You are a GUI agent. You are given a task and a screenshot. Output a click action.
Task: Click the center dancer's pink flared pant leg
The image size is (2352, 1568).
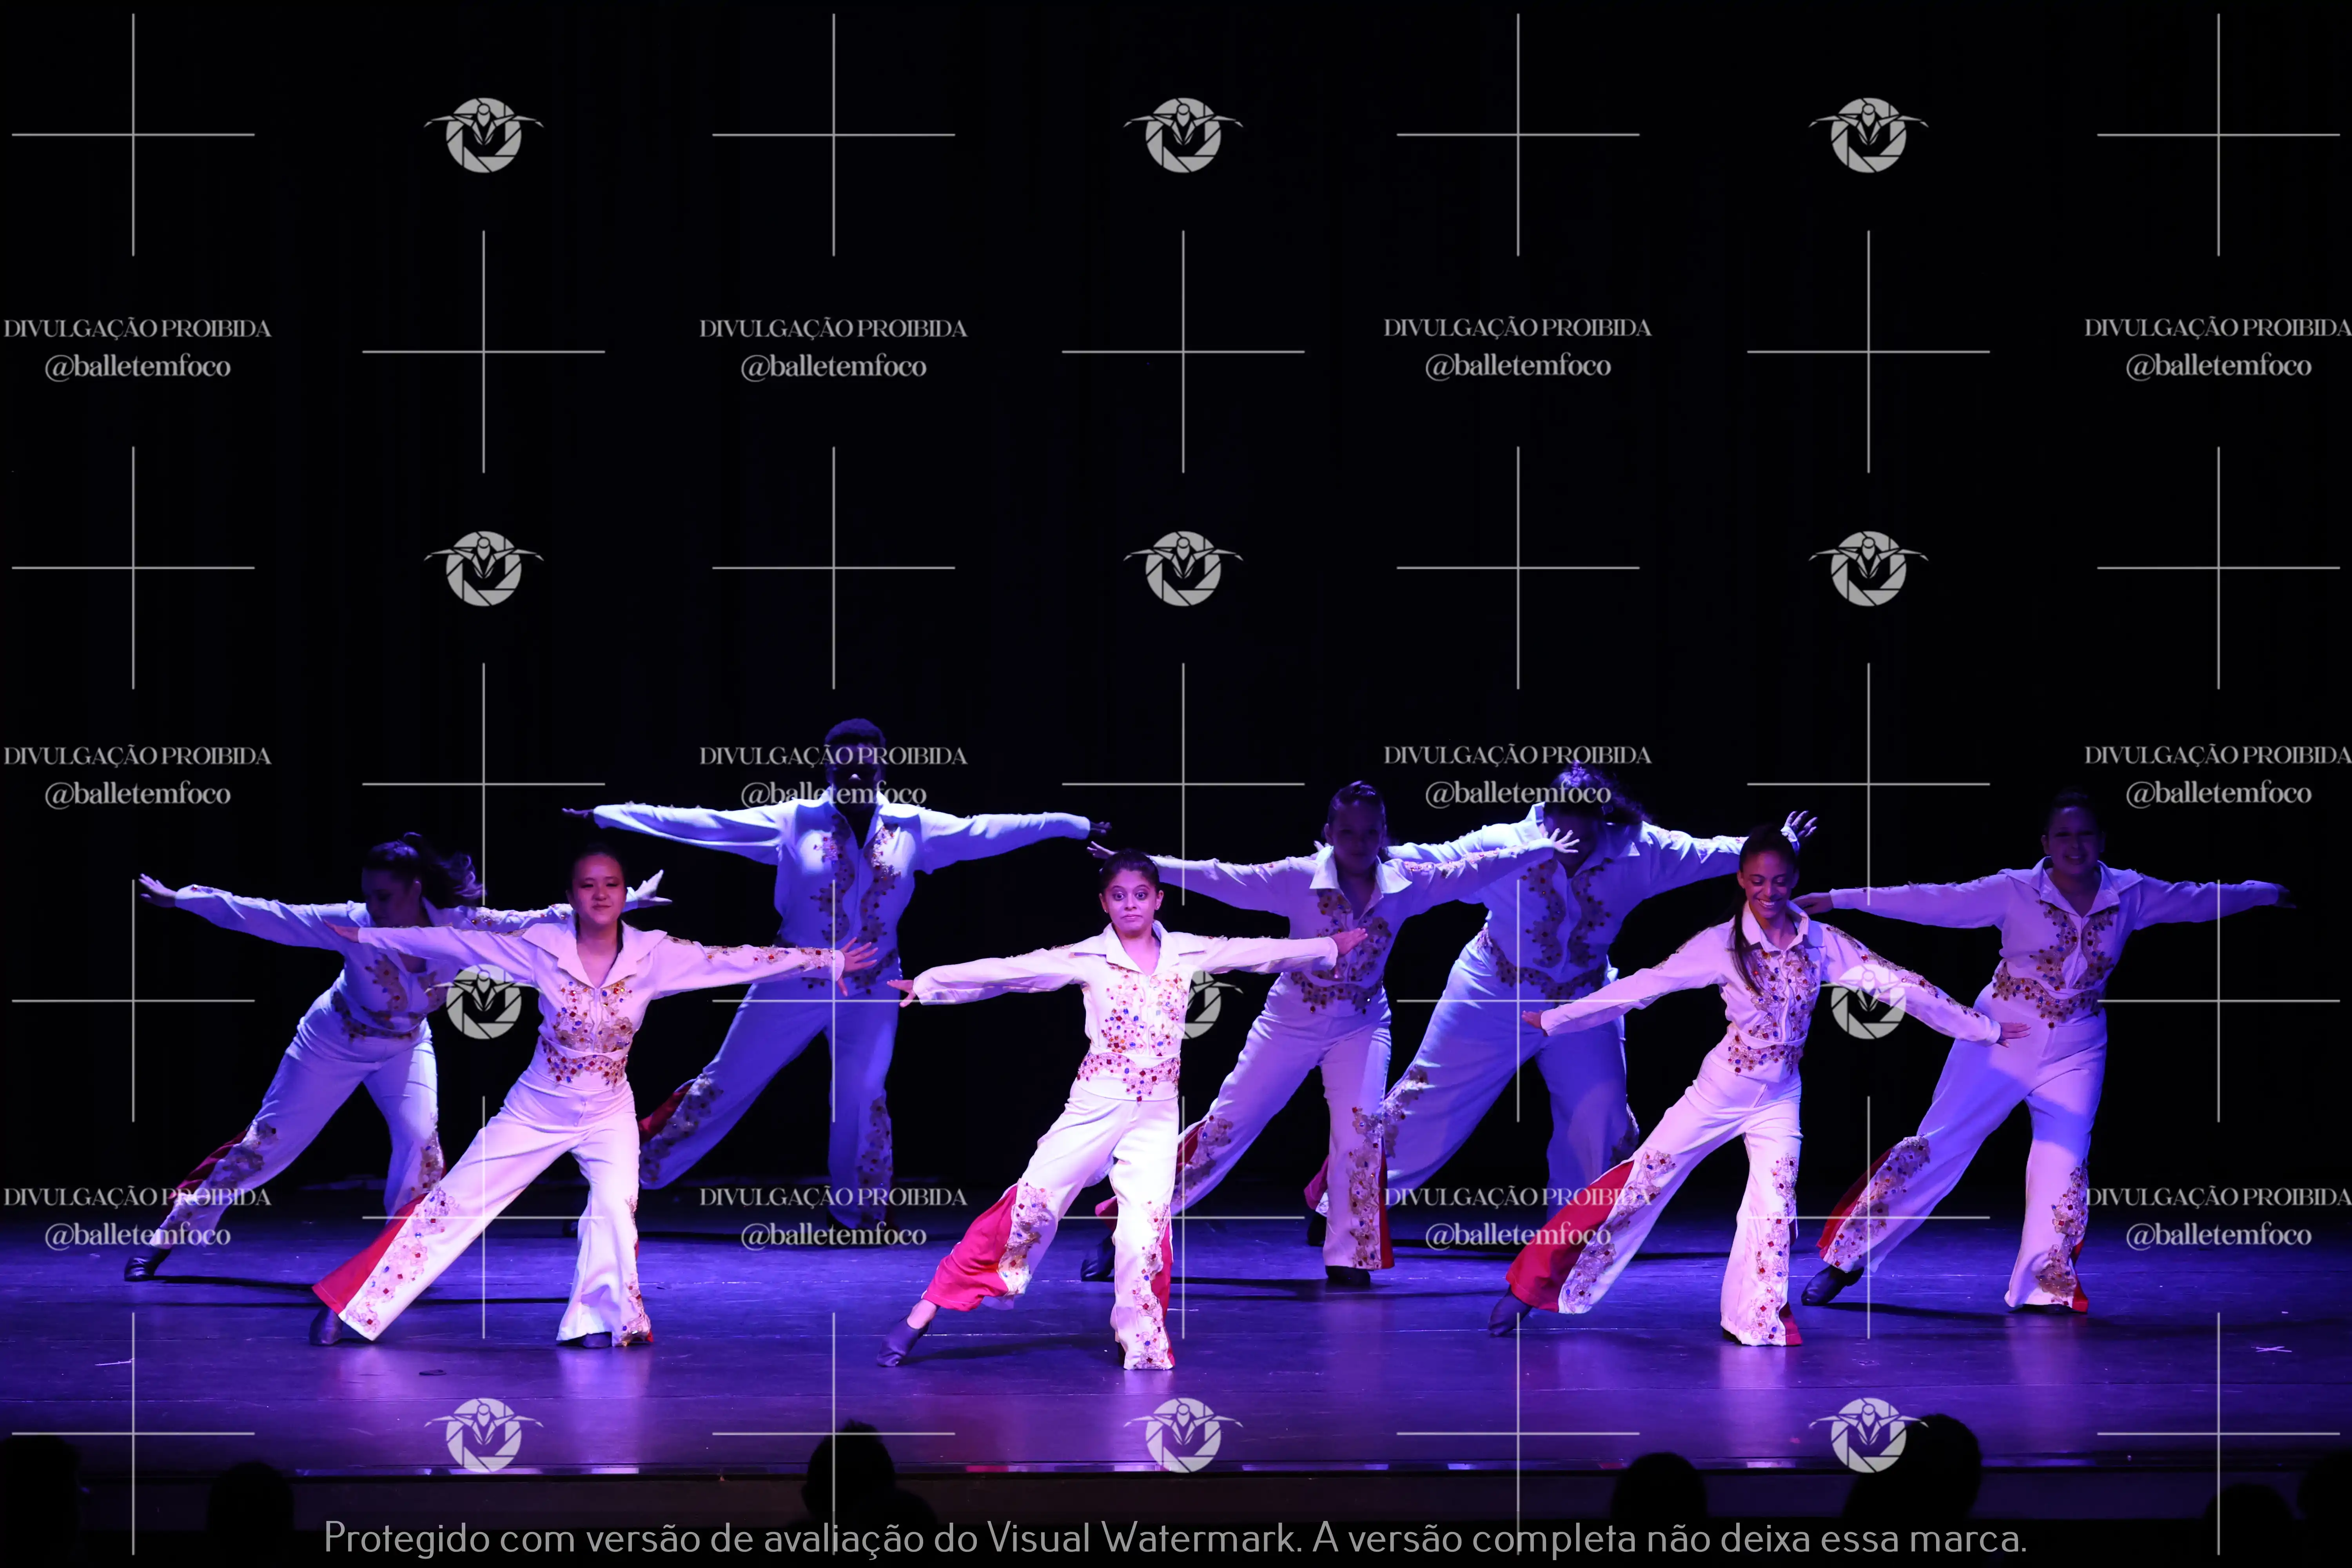click(975, 1260)
